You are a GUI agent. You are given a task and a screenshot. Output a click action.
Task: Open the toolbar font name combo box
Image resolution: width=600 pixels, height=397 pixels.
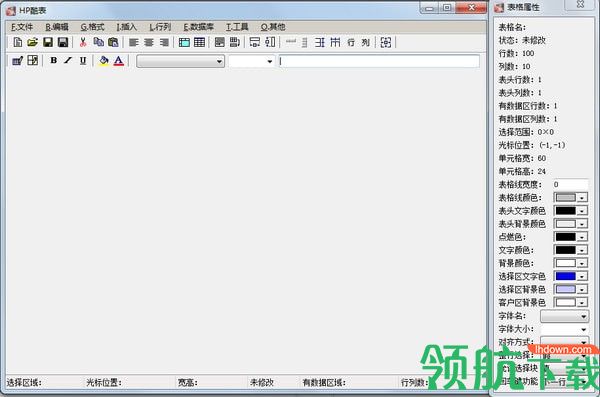click(180, 61)
